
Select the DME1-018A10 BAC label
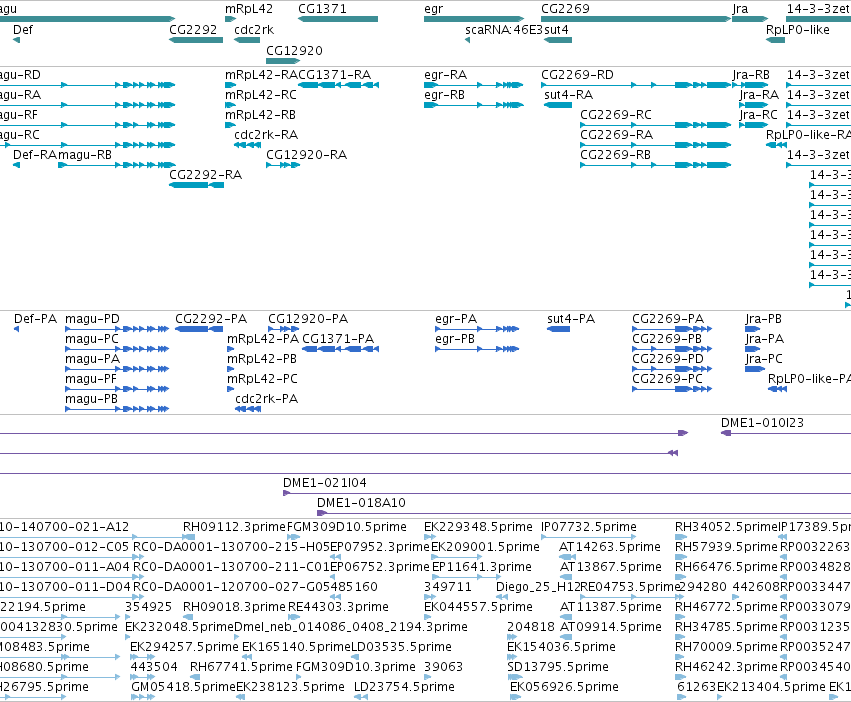[x=361, y=503]
